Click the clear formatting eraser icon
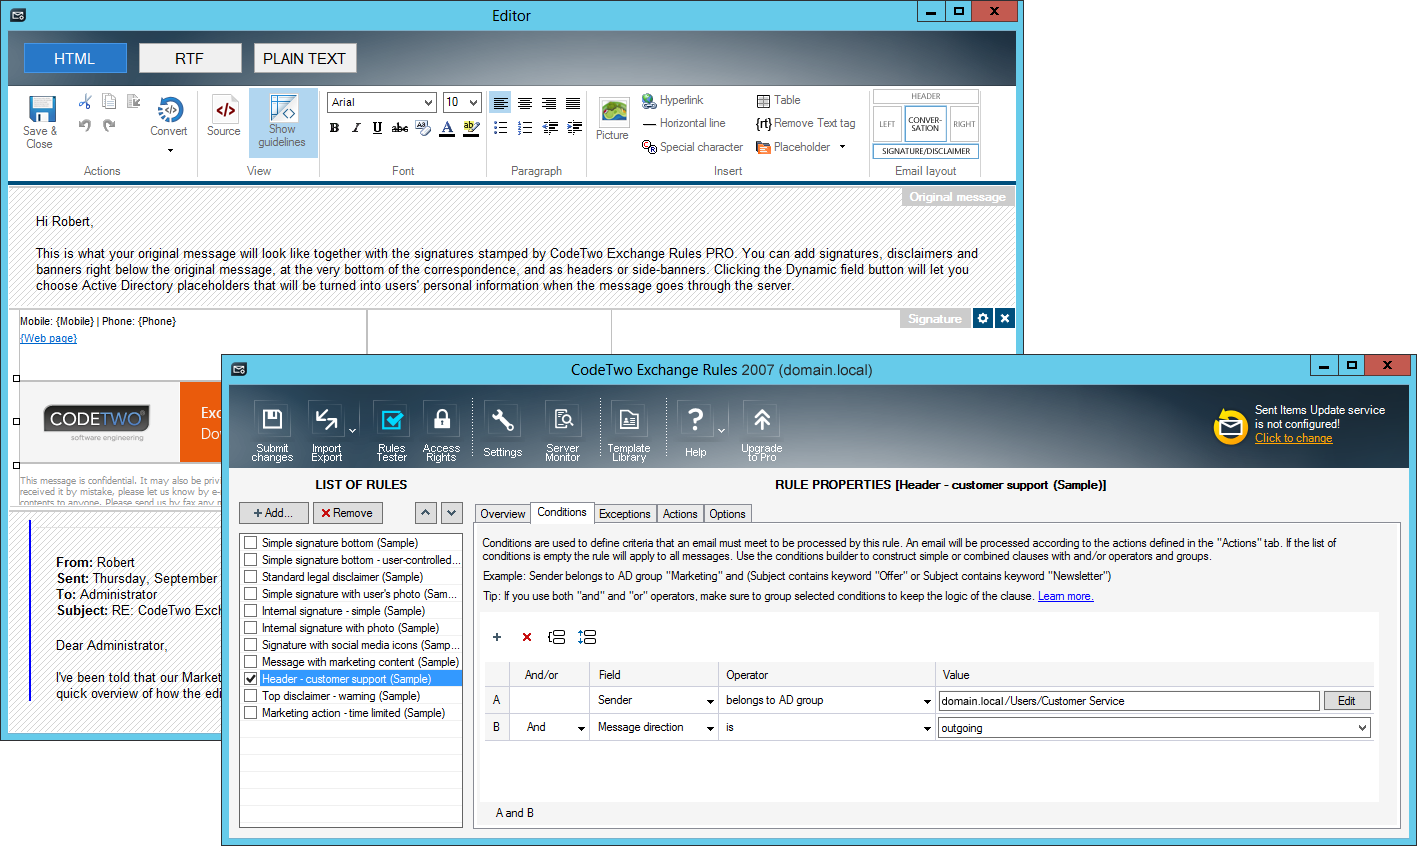Image resolution: width=1417 pixels, height=846 pixels. click(x=423, y=128)
